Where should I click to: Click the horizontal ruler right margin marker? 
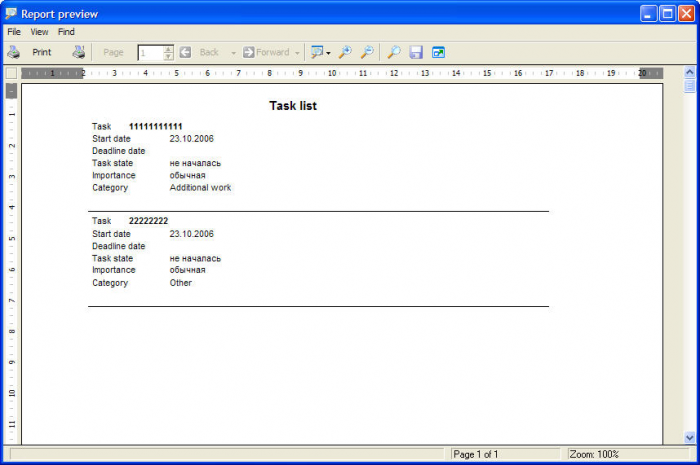coord(651,73)
